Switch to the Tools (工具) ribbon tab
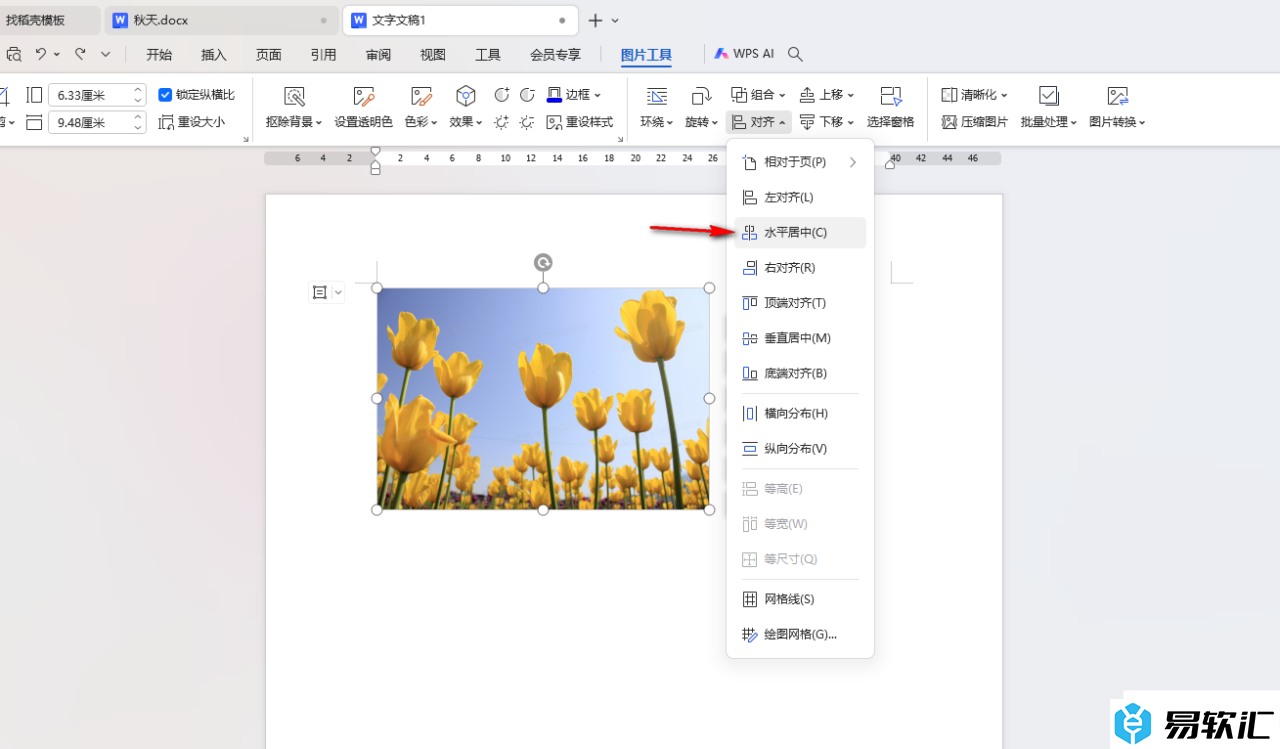This screenshot has width=1280, height=749. click(x=488, y=55)
